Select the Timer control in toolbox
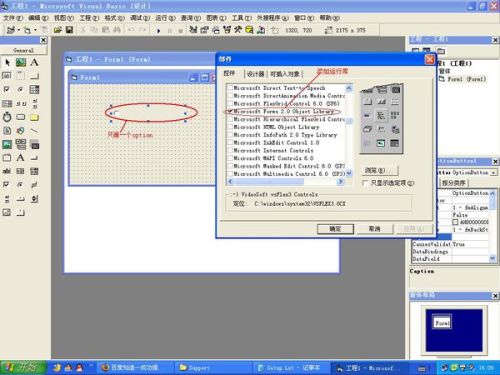Screen dimensions: 500x375 pyautogui.click(x=7, y=117)
